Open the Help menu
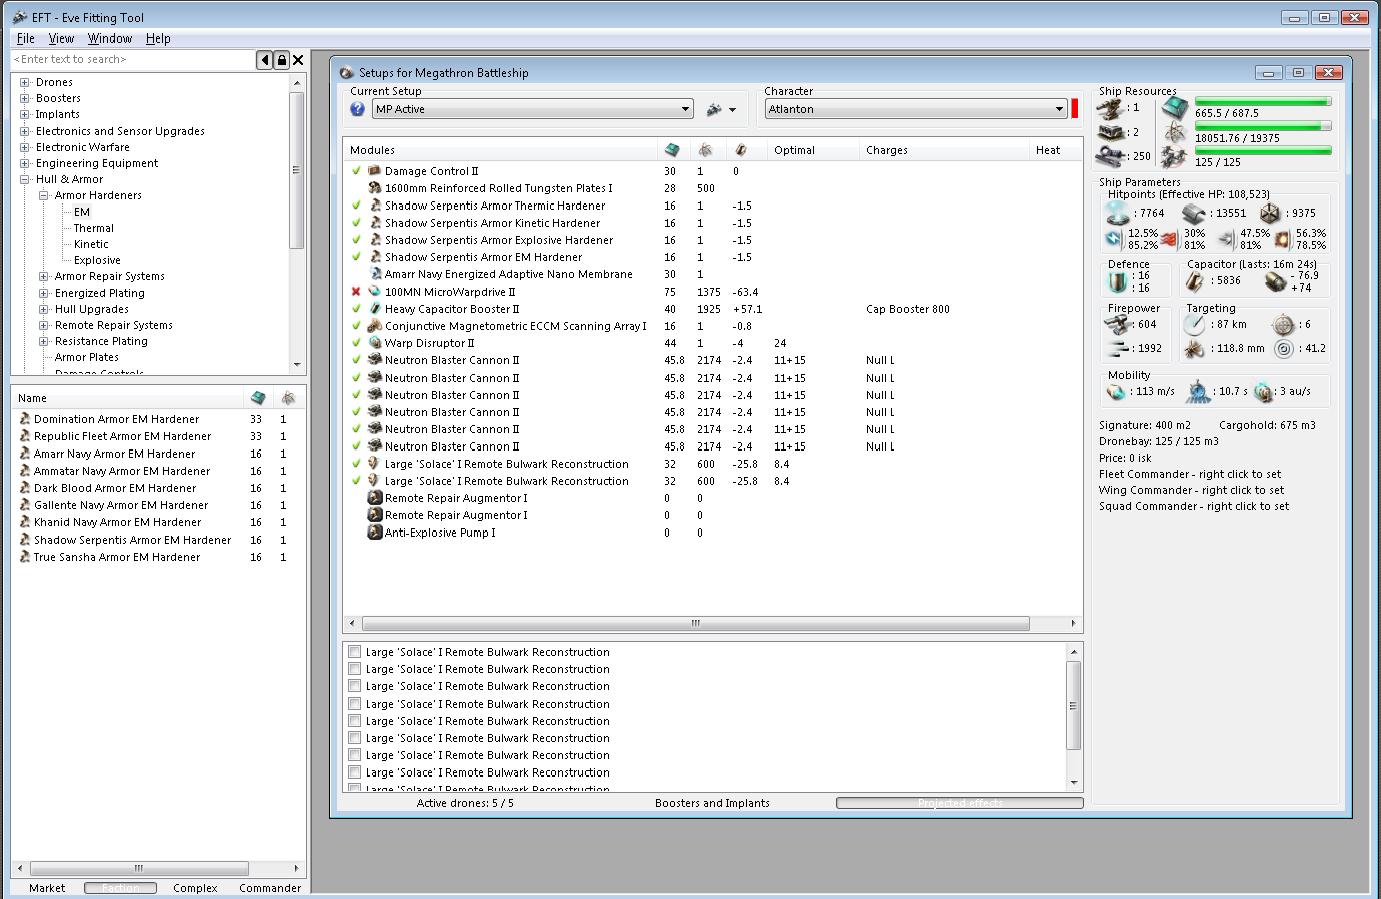The height and width of the screenshot is (899, 1381). [158, 38]
